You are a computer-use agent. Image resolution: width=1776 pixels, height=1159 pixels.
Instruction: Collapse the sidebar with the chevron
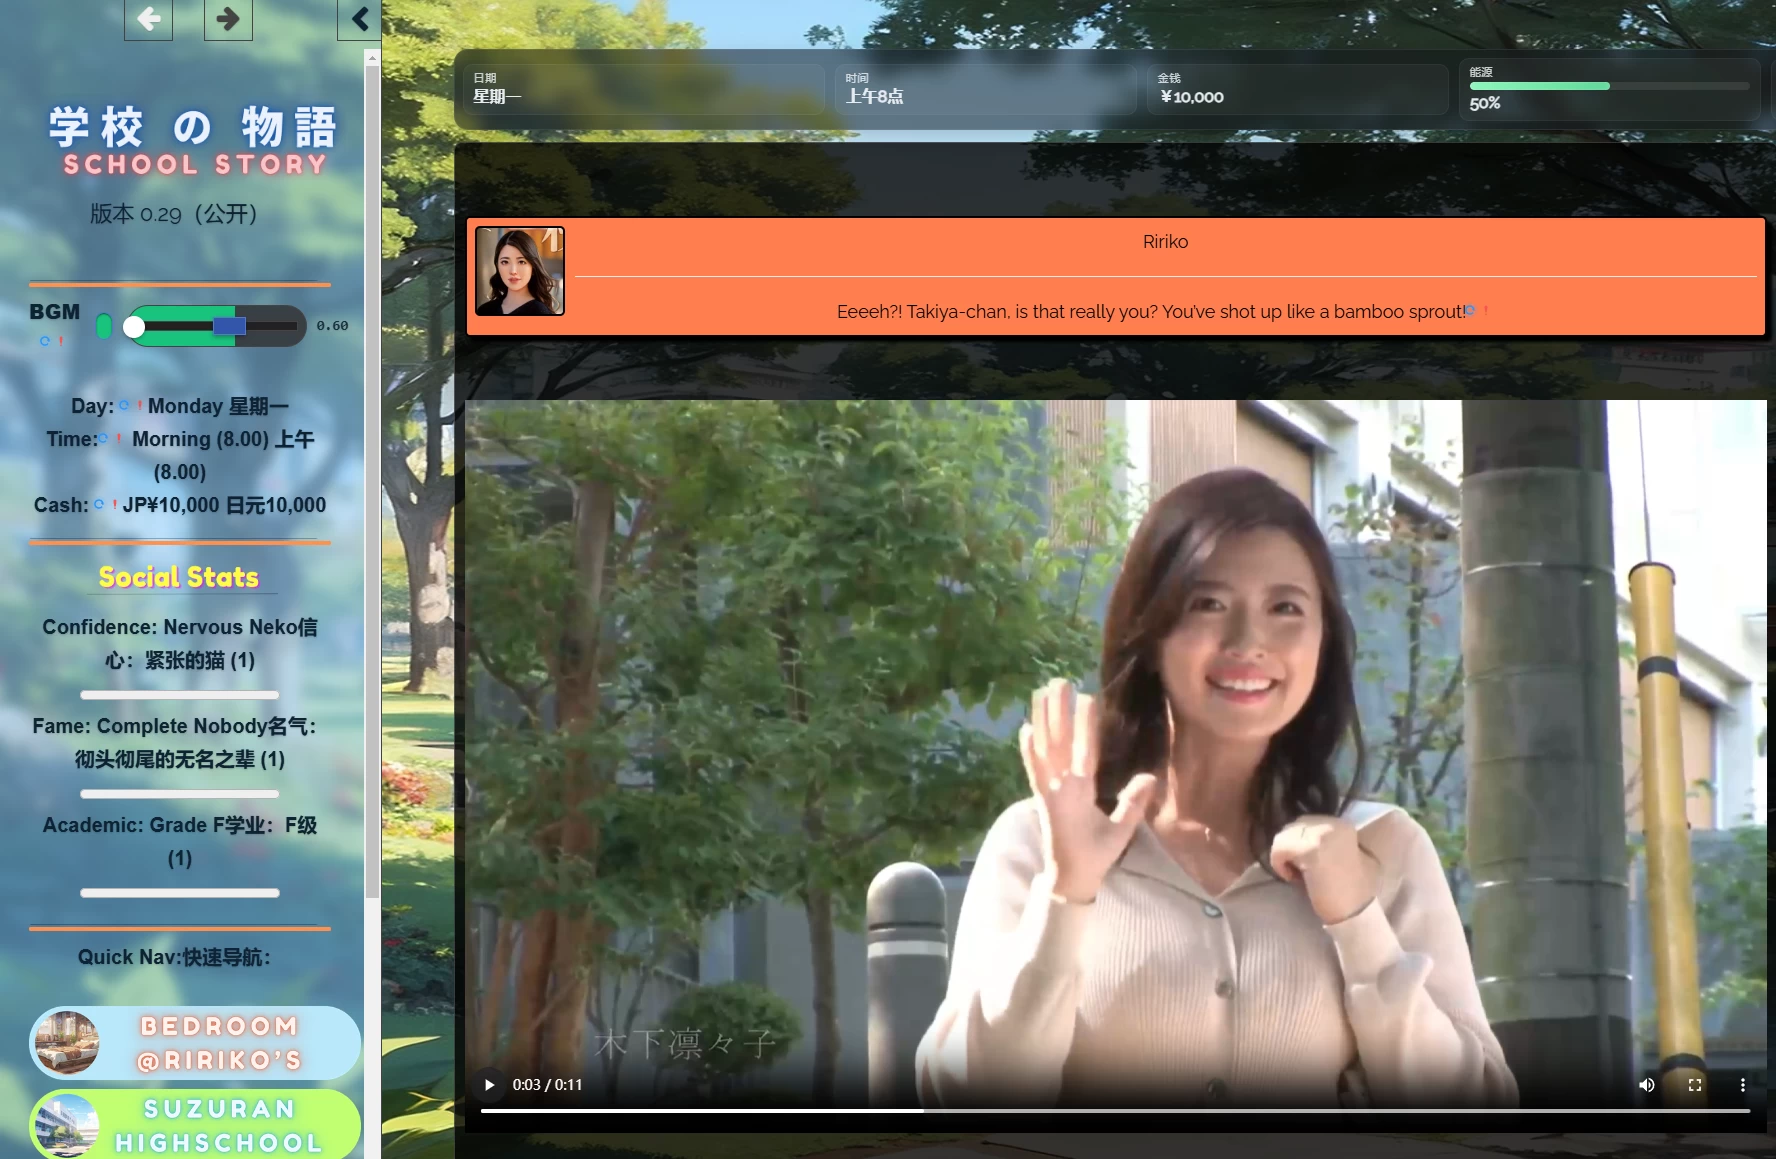(x=360, y=19)
